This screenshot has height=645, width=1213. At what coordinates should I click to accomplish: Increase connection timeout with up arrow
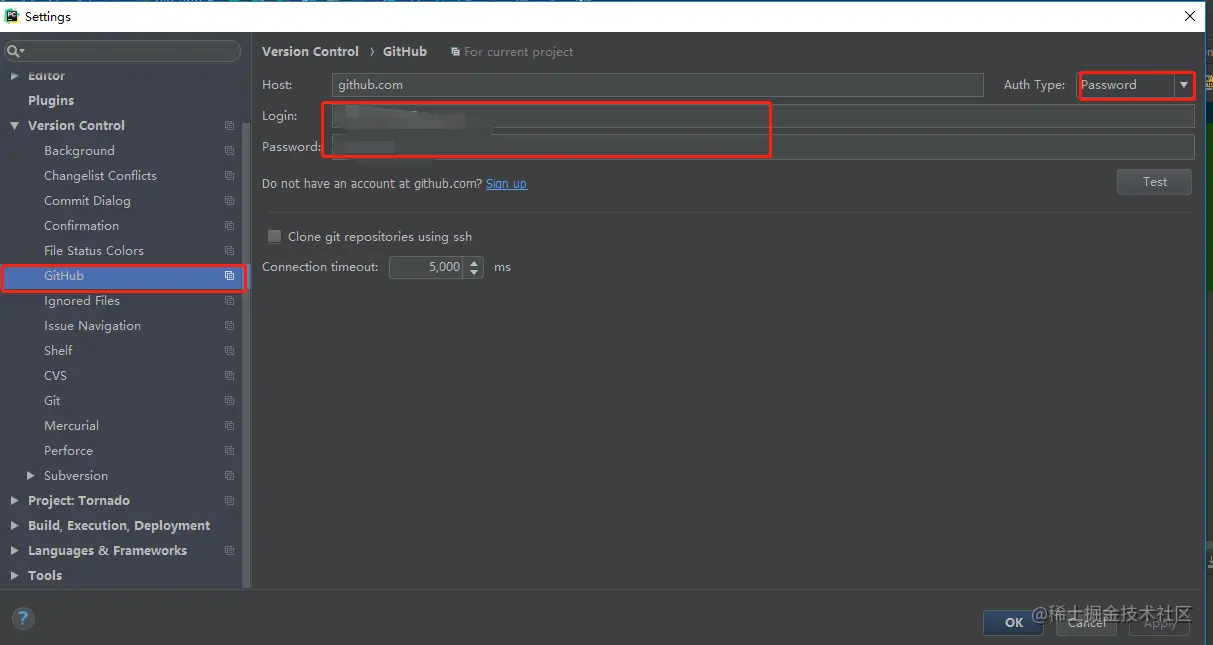point(474,262)
